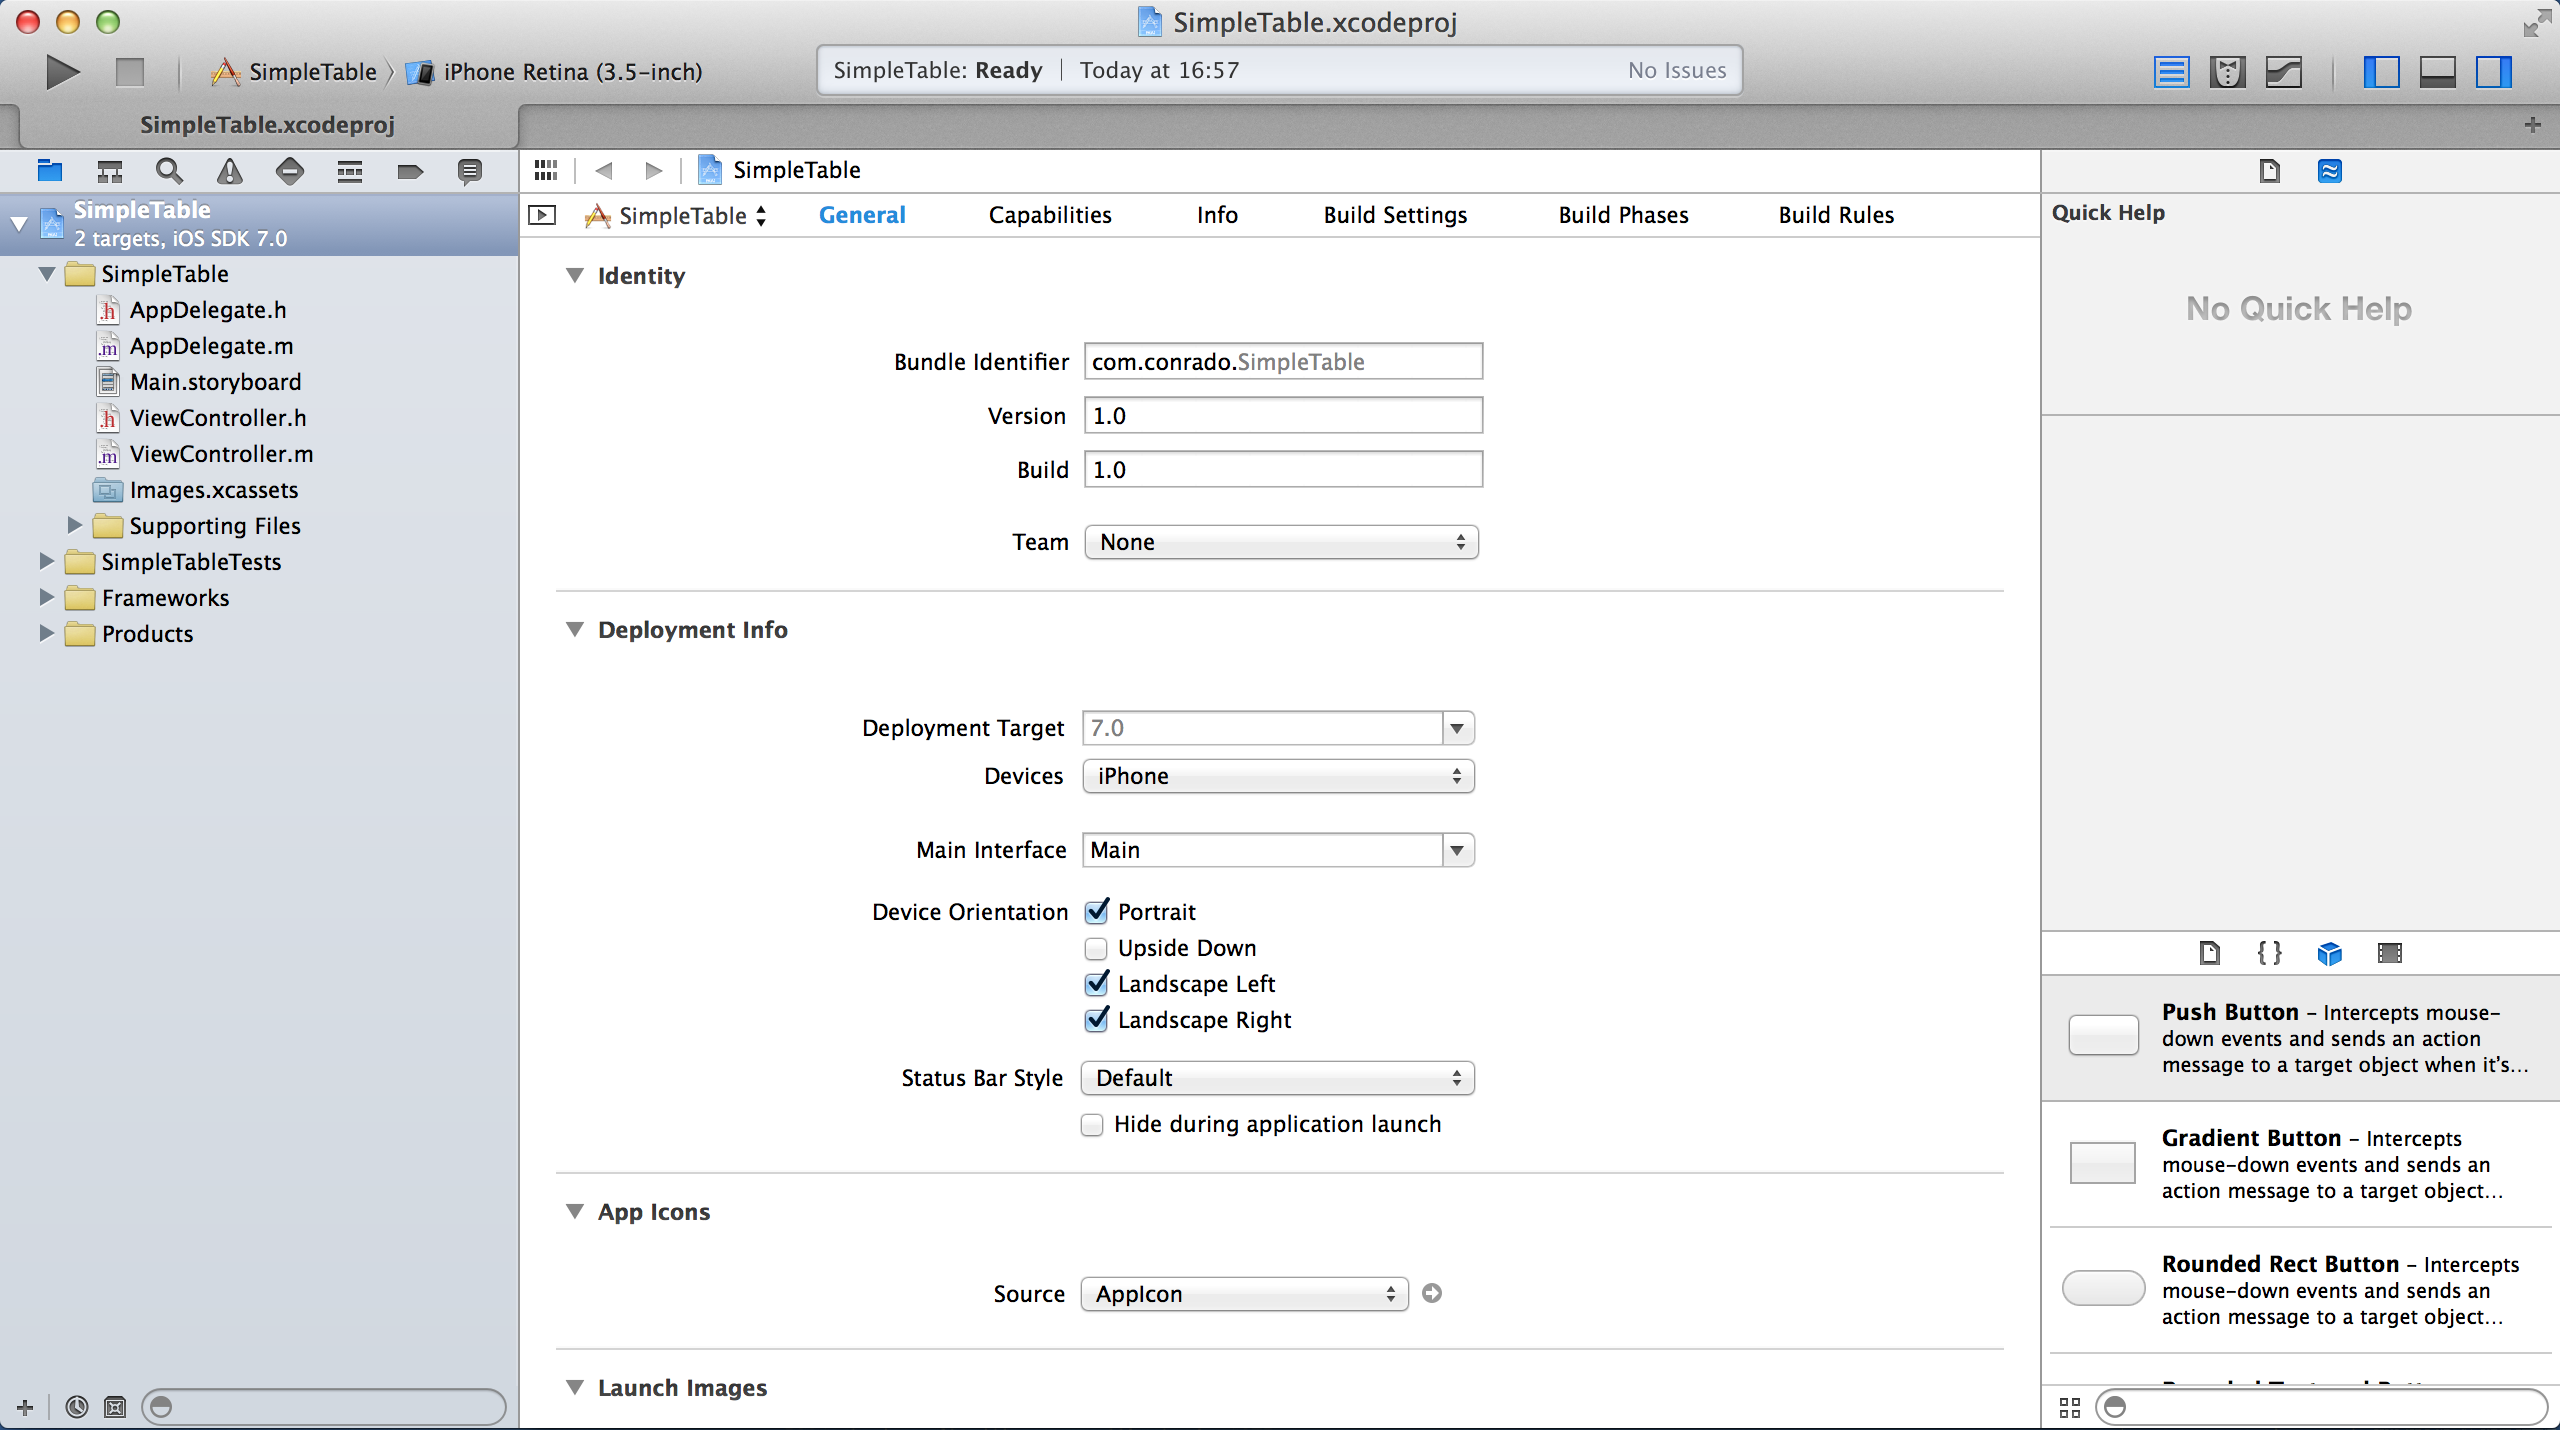Show the Project navigator
The width and height of the screenshot is (2560, 1430).
(x=49, y=171)
